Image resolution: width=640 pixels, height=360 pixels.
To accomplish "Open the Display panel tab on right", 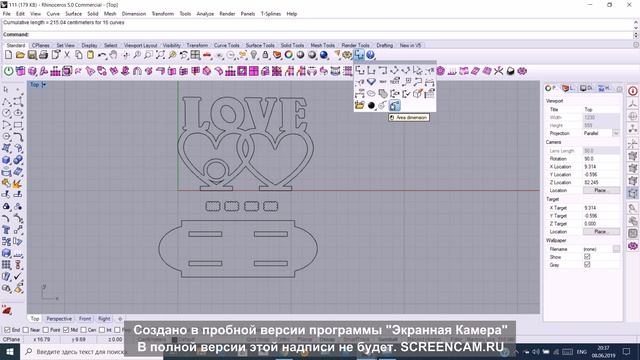I will click(586, 88).
